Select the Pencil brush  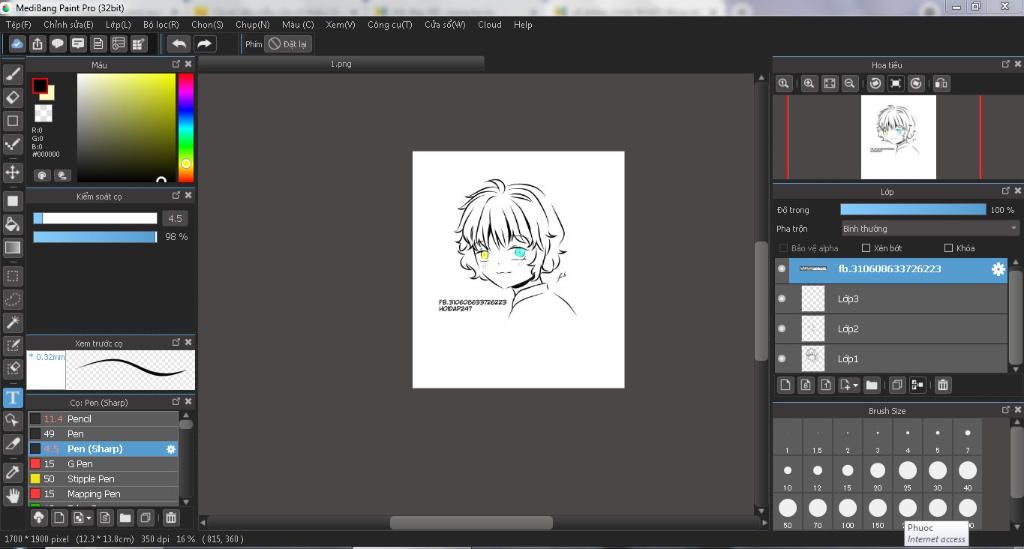tap(103, 419)
